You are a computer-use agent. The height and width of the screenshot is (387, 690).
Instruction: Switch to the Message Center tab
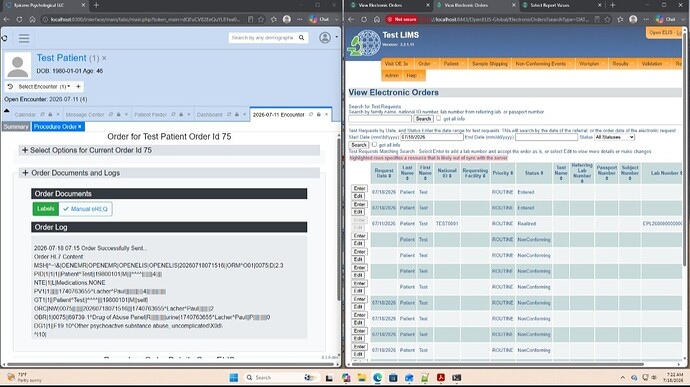point(85,114)
